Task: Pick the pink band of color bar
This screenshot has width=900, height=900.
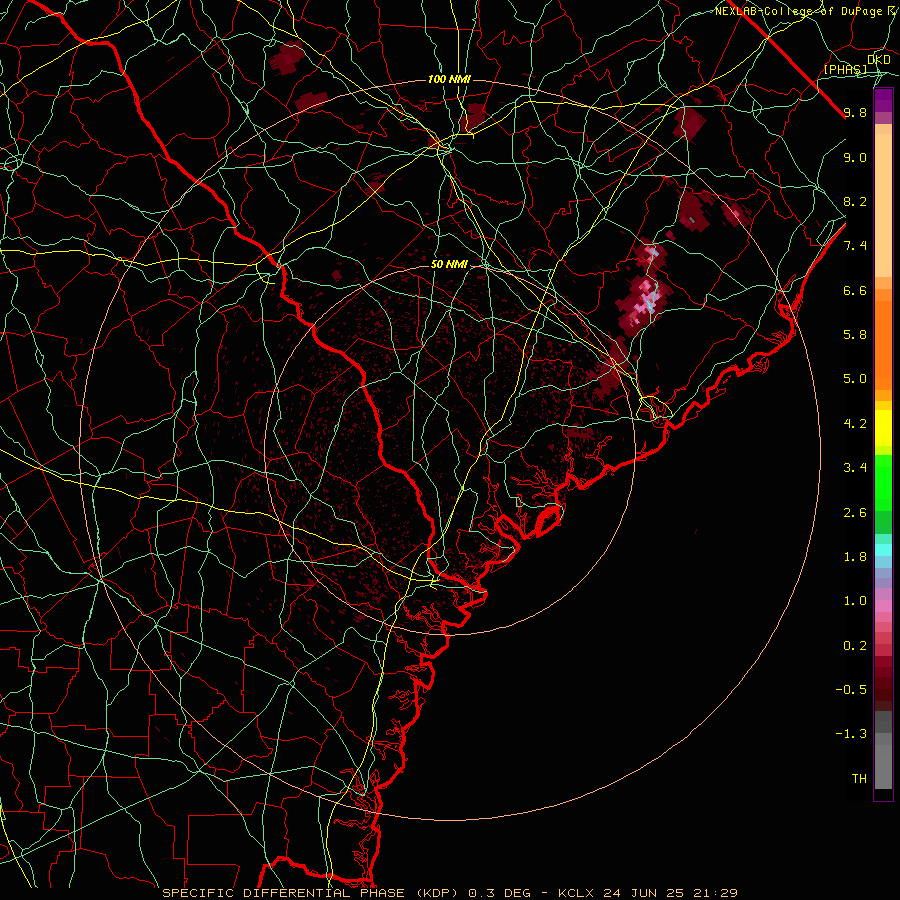Action: [x=883, y=606]
